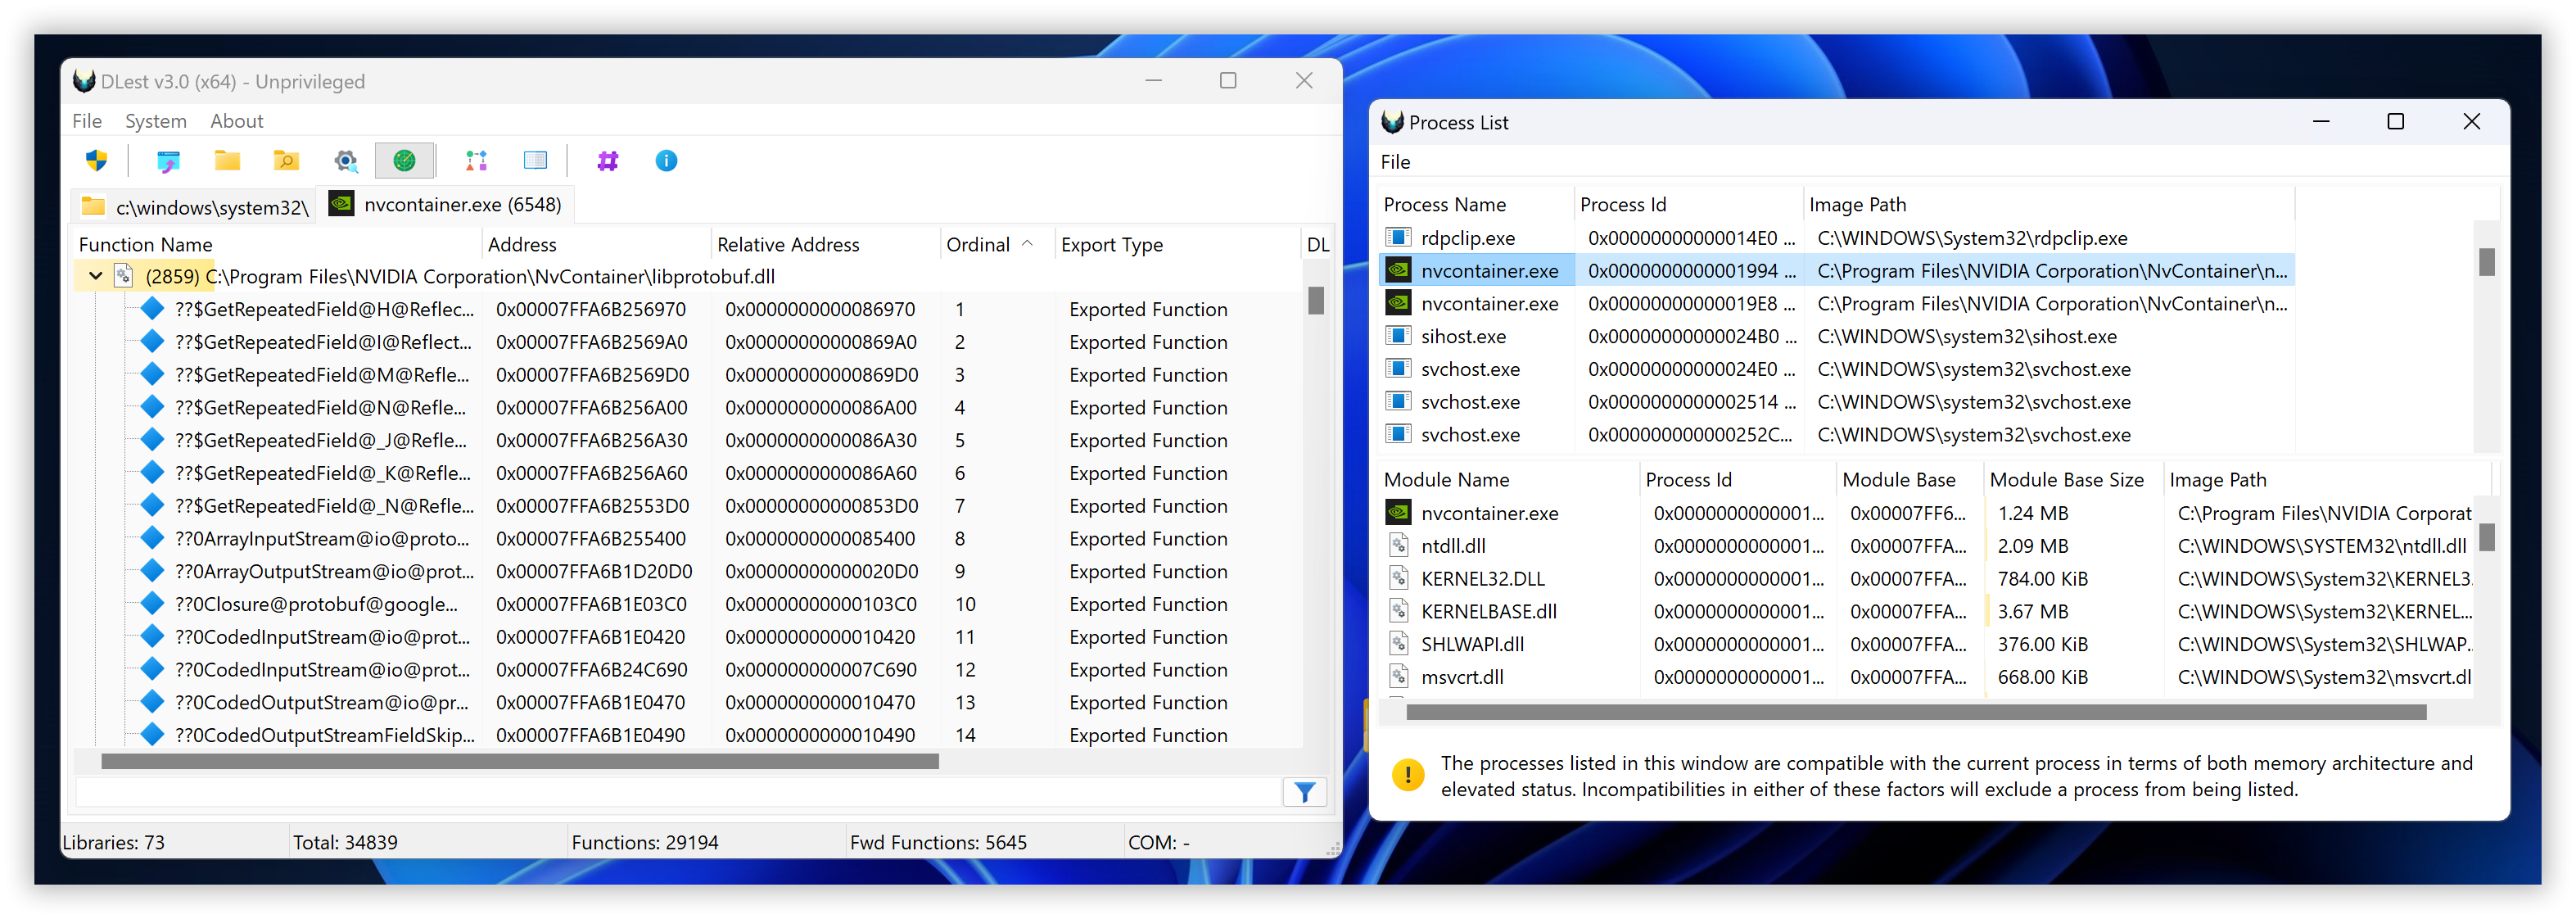Click the folder with magnifier icon
This screenshot has height=919, width=2576.
pyautogui.click(x=286, y=161)
